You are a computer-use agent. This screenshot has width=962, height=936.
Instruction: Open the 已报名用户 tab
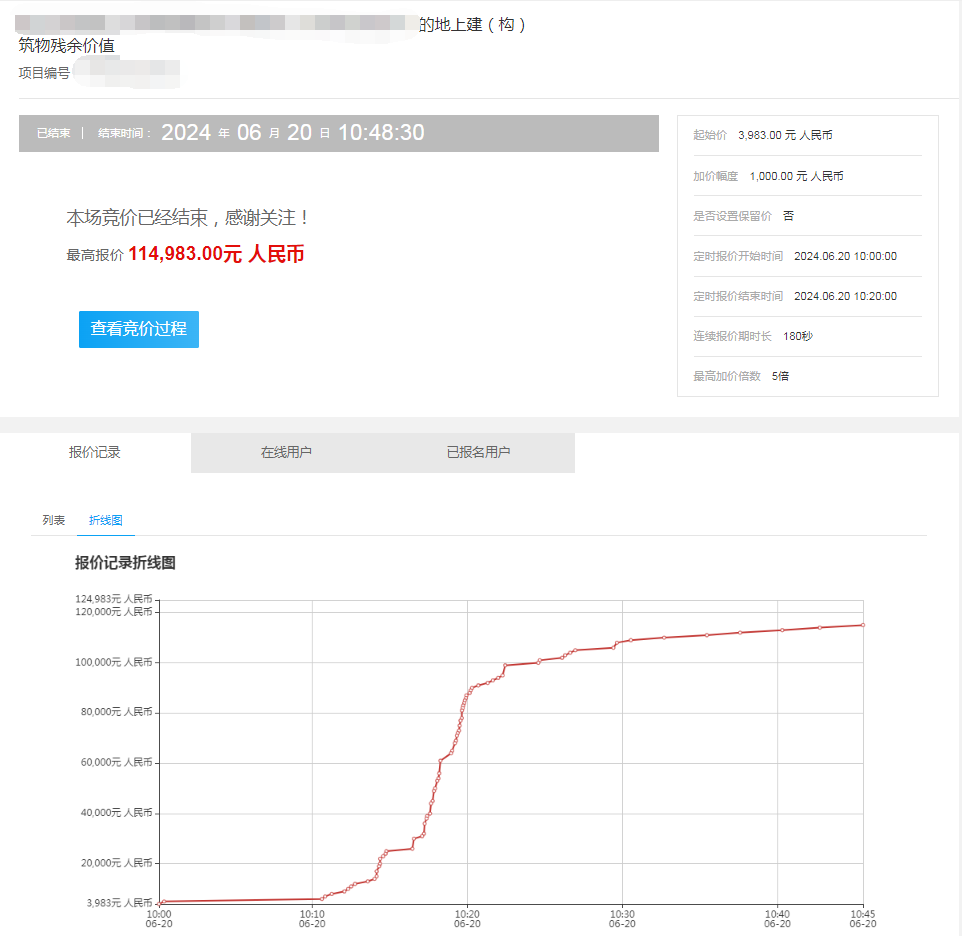pos(478,453)
